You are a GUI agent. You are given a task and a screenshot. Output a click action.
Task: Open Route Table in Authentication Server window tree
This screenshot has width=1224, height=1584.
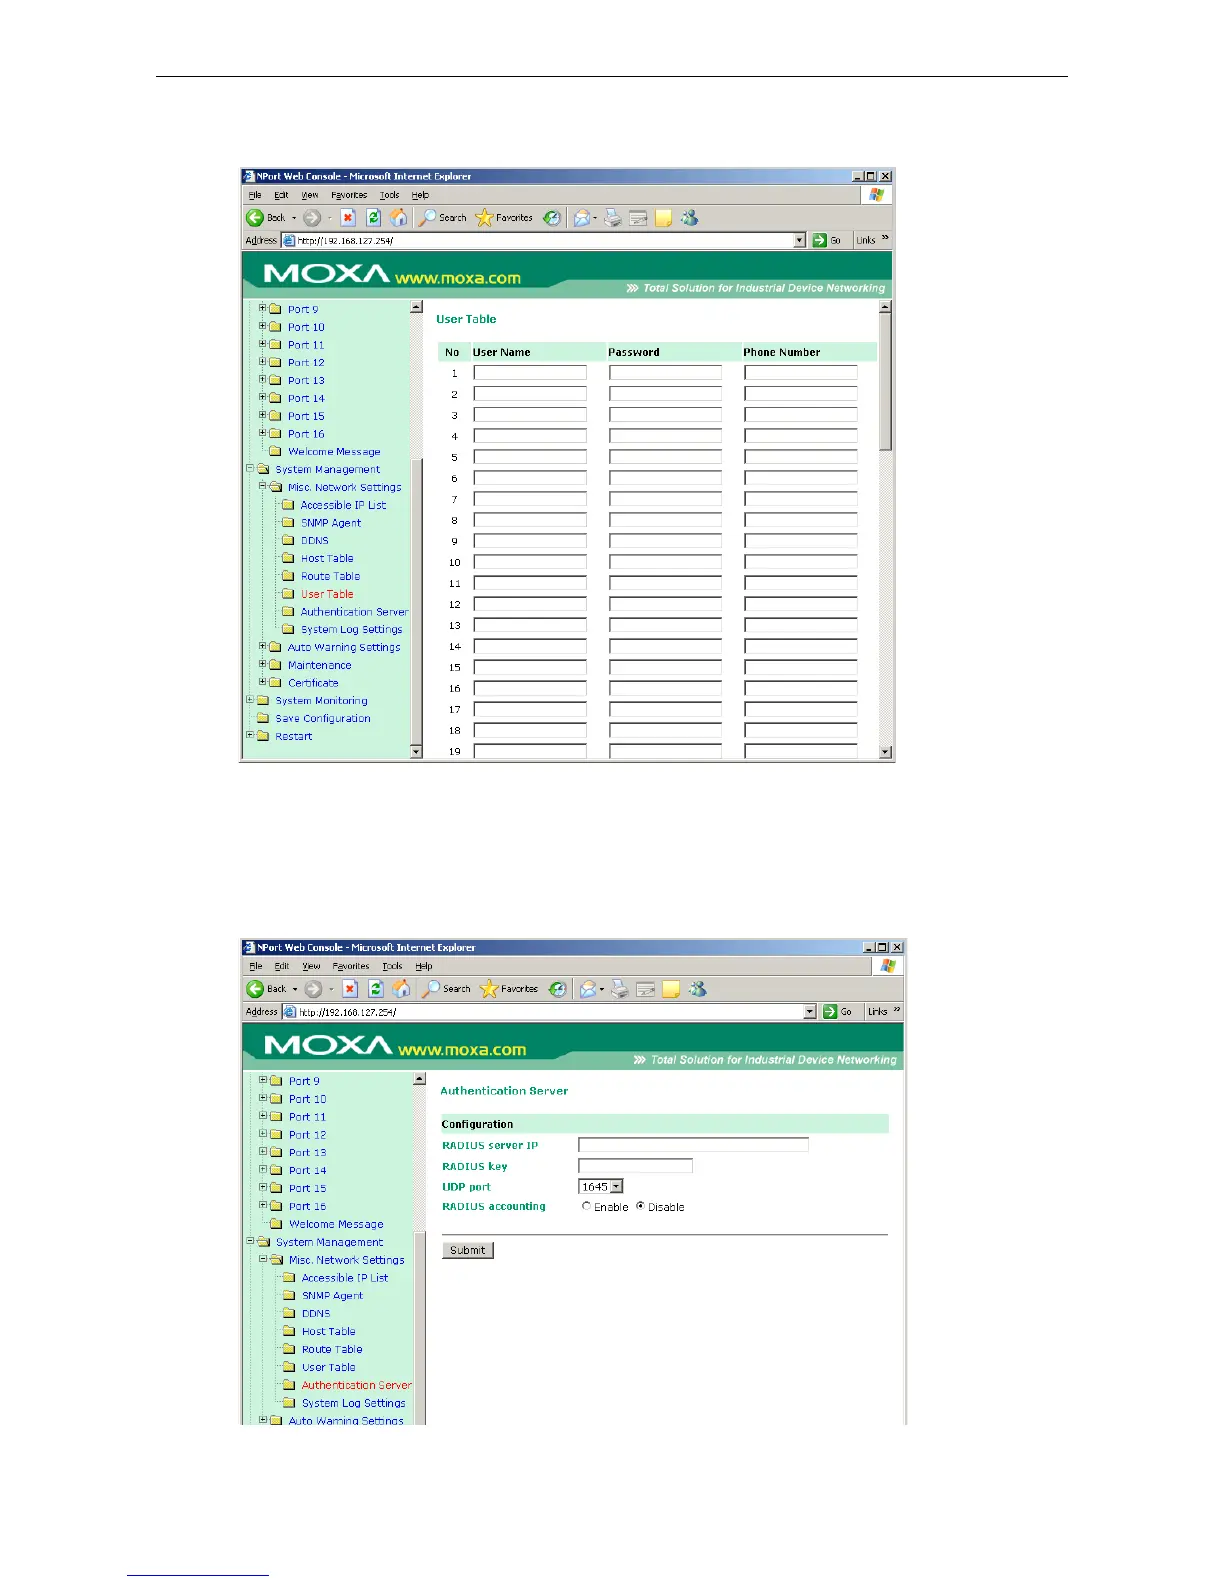[x=332, y=1349]
